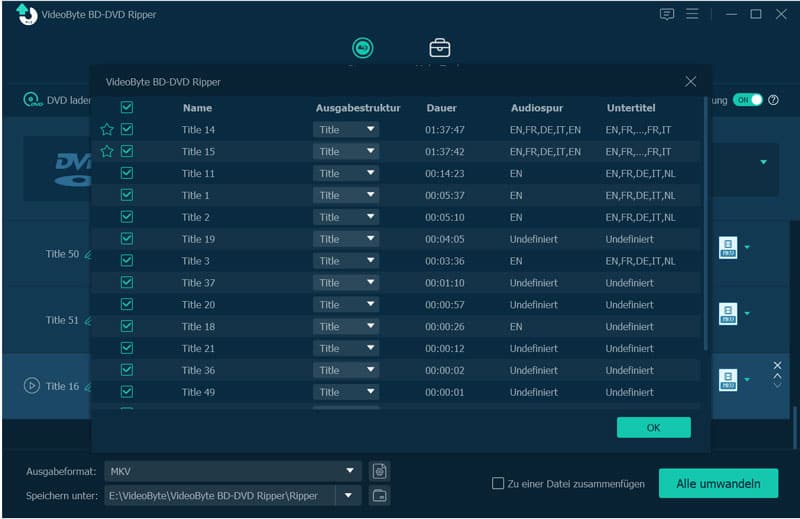Click Title 1 subtitle 'EN,FR,DE,IT,NL'
Viewport: 800px width, 519px height.
pyautogui.click(x=640, y=195)
